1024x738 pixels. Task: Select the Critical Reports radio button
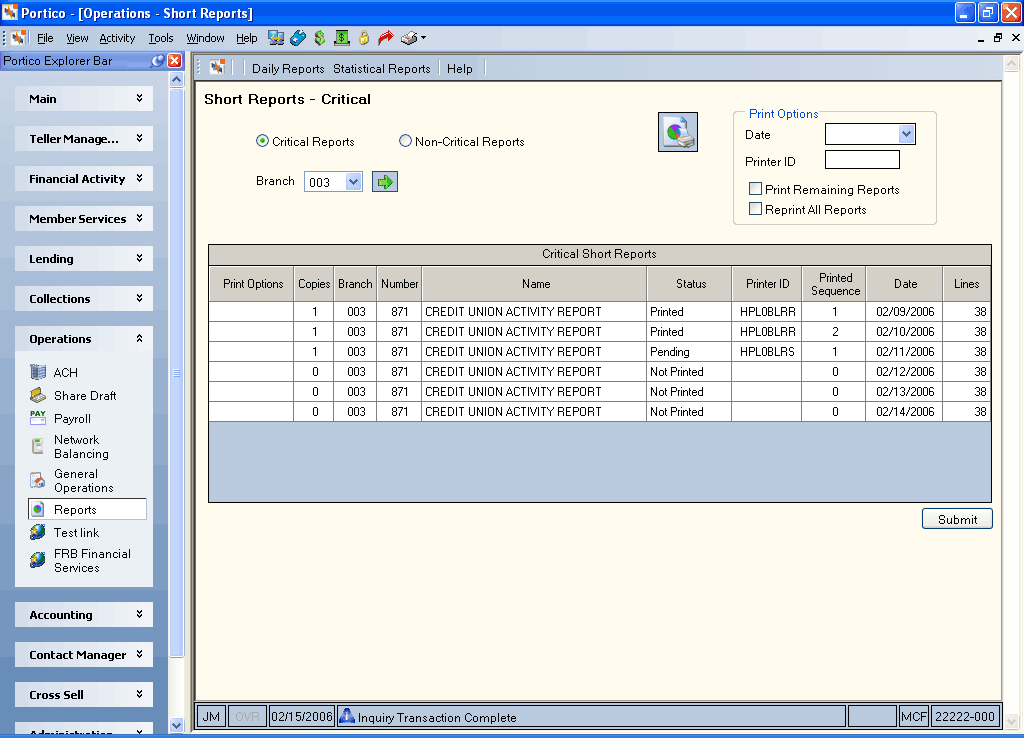[263, 141]
